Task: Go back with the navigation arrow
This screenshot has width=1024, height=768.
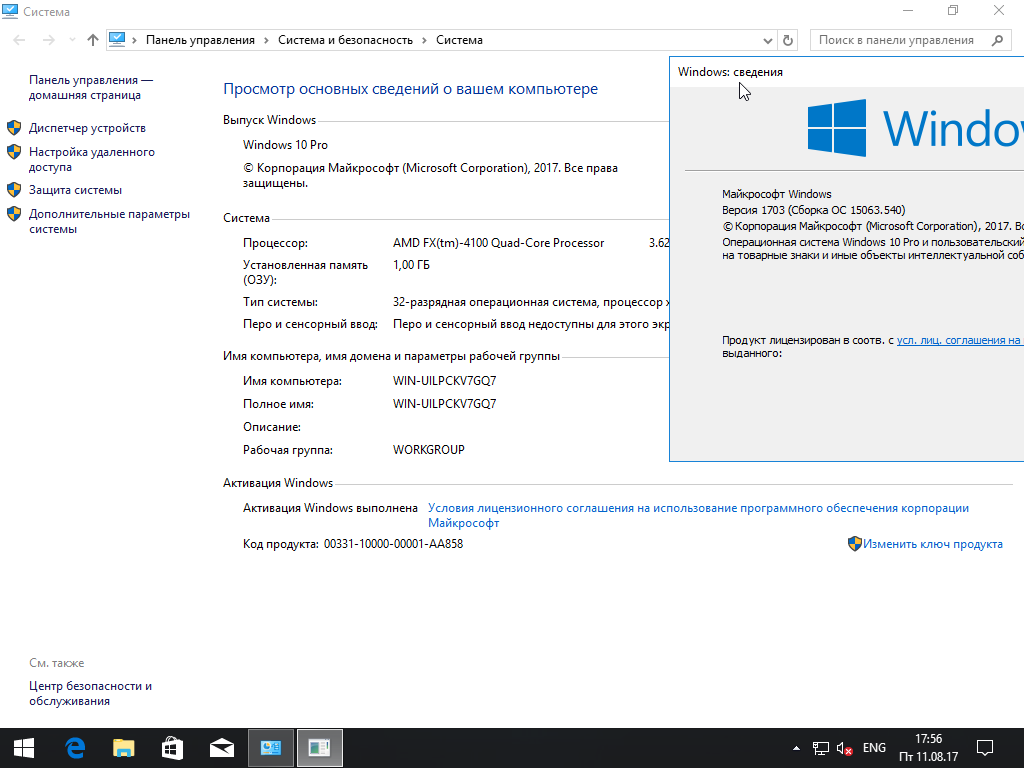Action: [x=20, y=40]
